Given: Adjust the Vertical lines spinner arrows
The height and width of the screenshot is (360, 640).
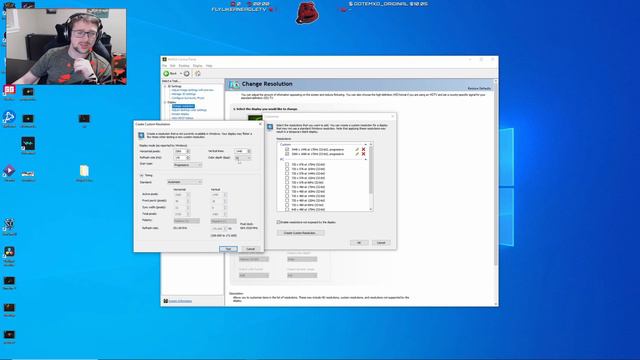Looking at the screenshot, I should pyautogui.click(x=249, y=151).
